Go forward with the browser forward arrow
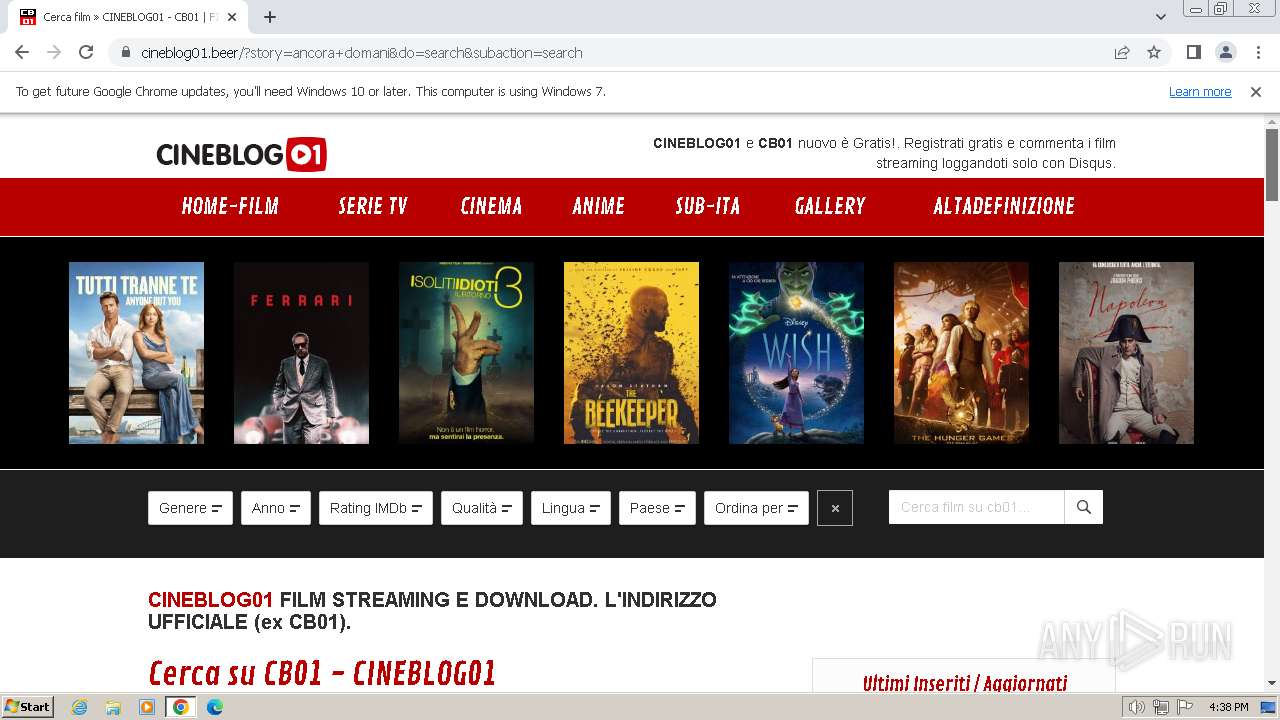This screenshot has height=720, width=1280. [54, 52]
